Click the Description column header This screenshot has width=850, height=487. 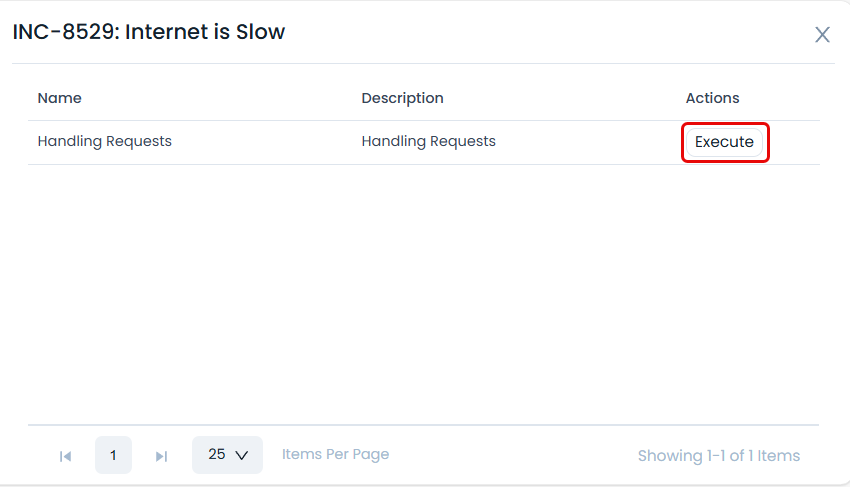tap(402, 98)
